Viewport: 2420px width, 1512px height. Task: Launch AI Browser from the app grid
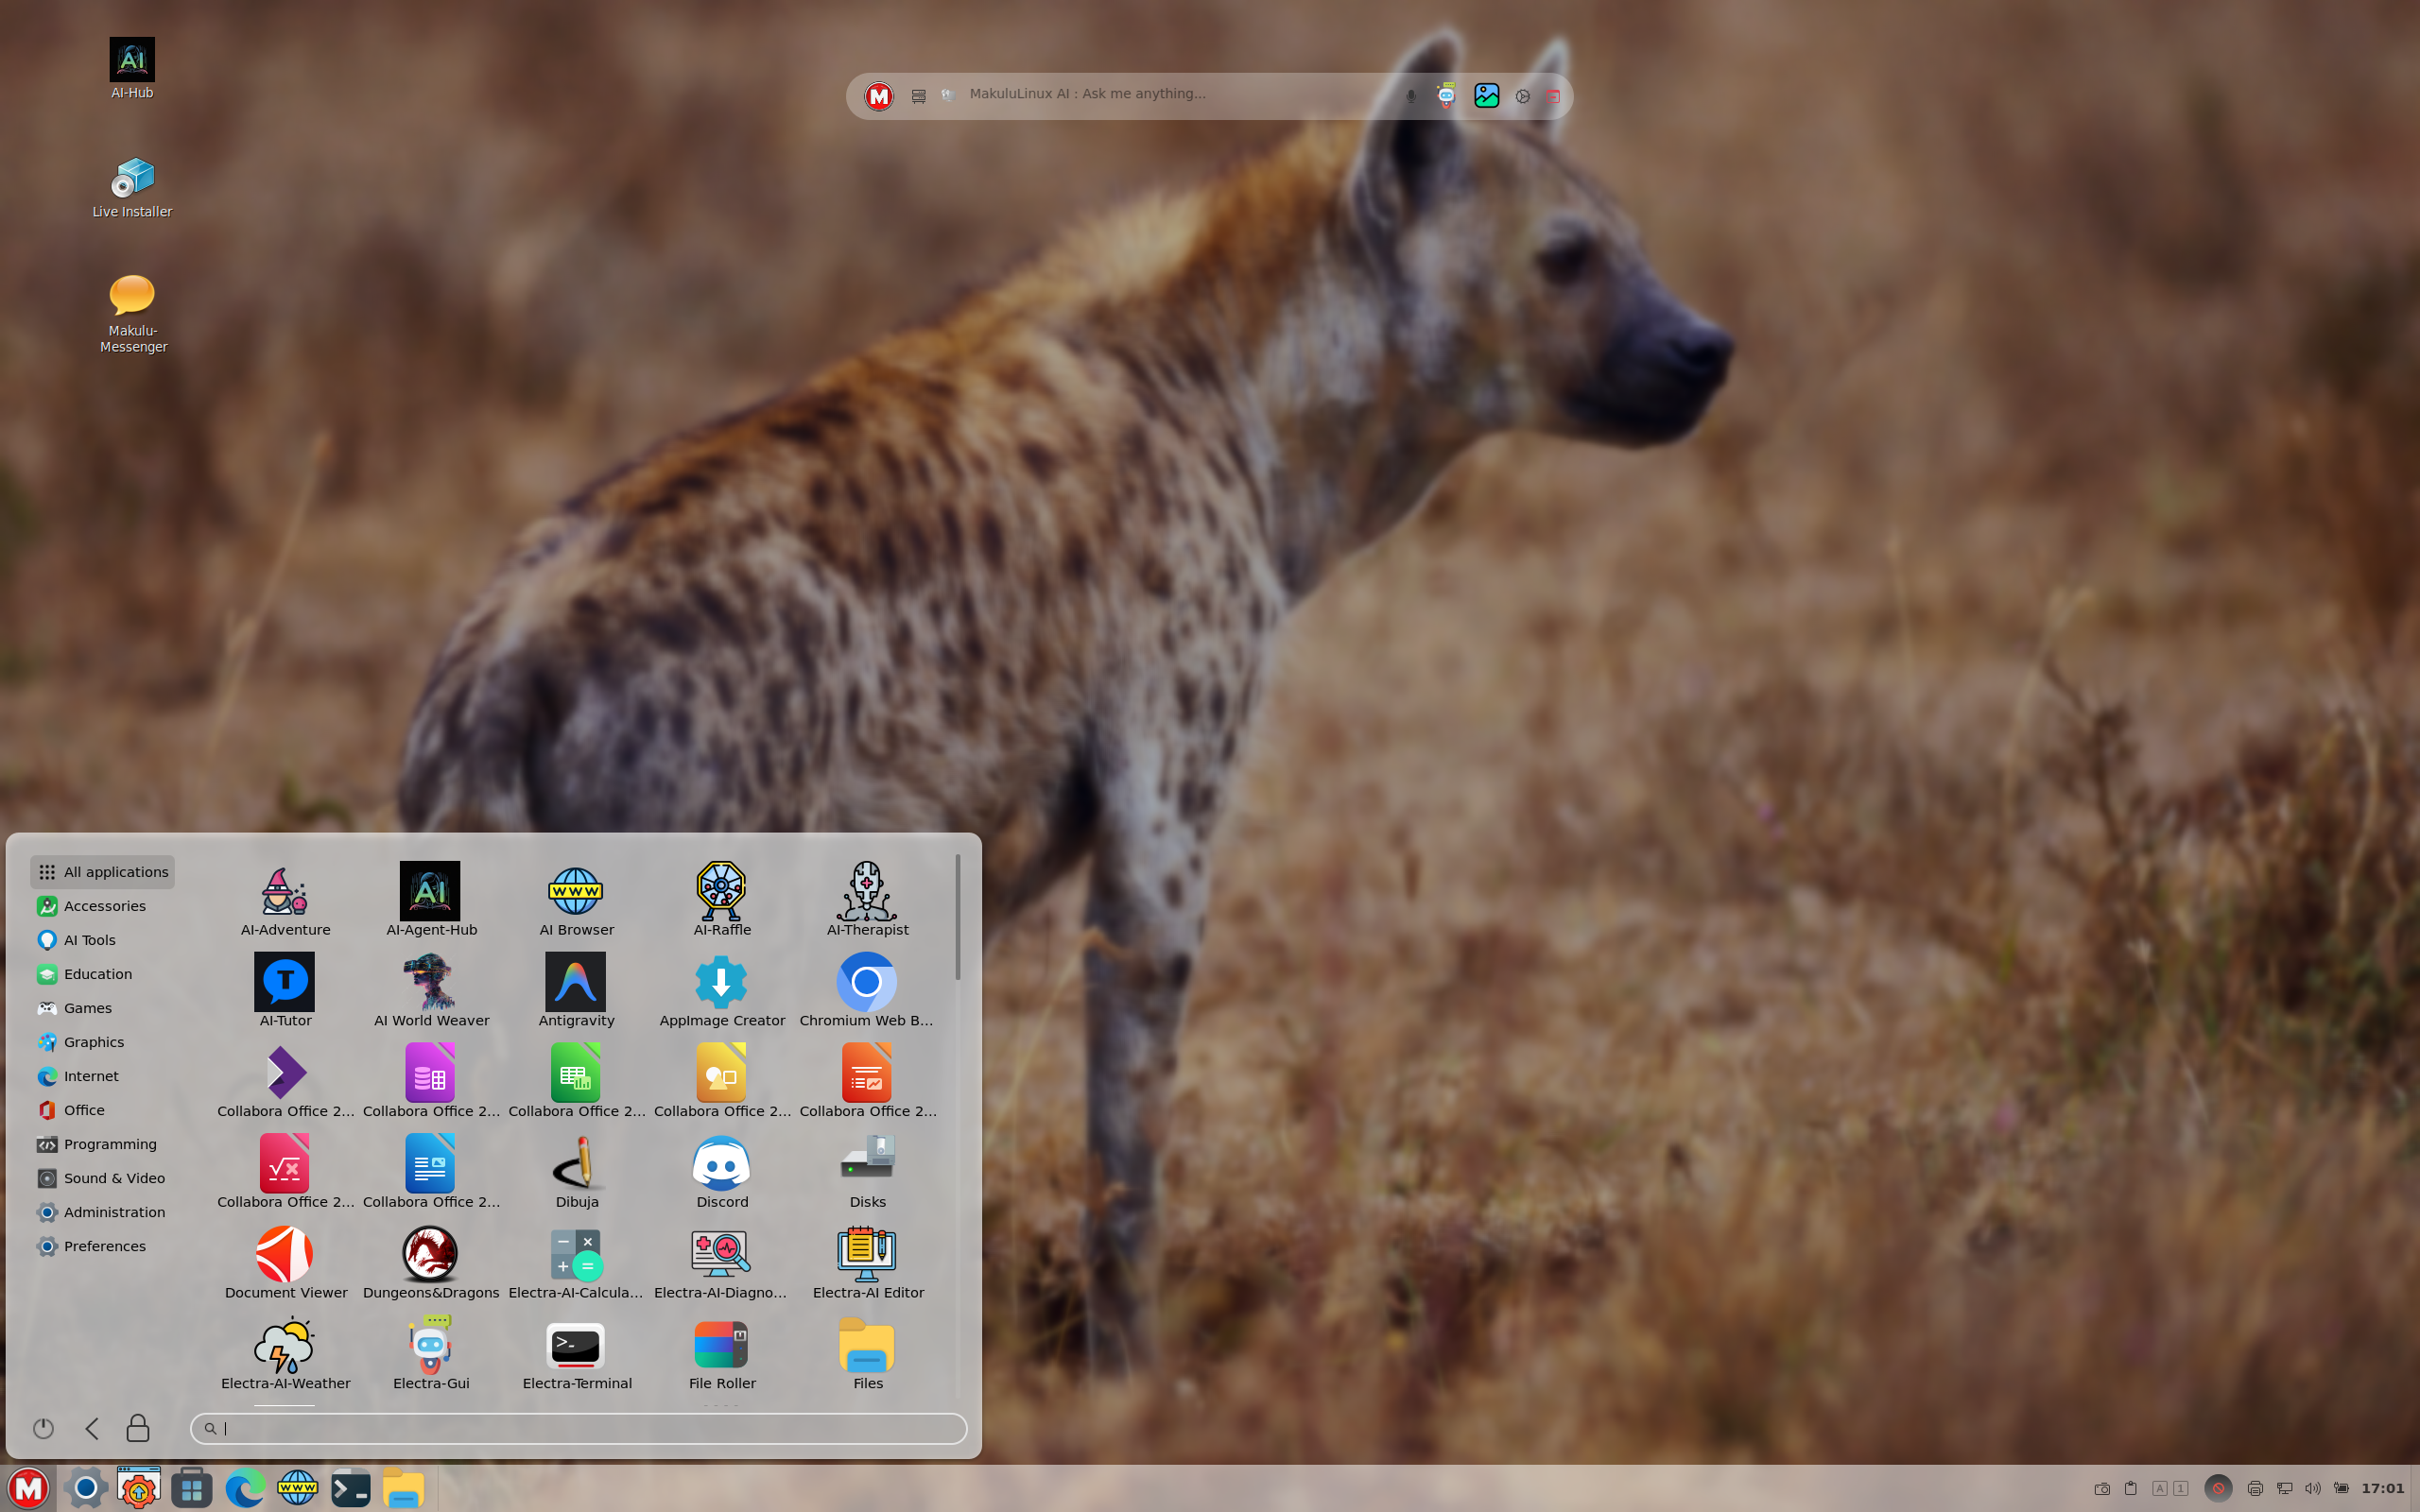pos(576,900)
